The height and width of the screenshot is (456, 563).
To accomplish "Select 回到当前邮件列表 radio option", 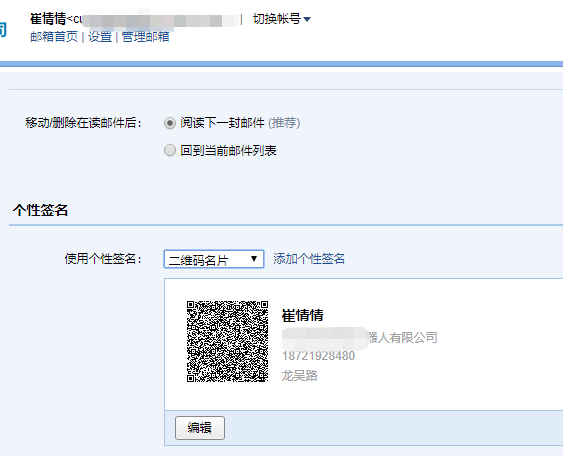I will point(170,150).
